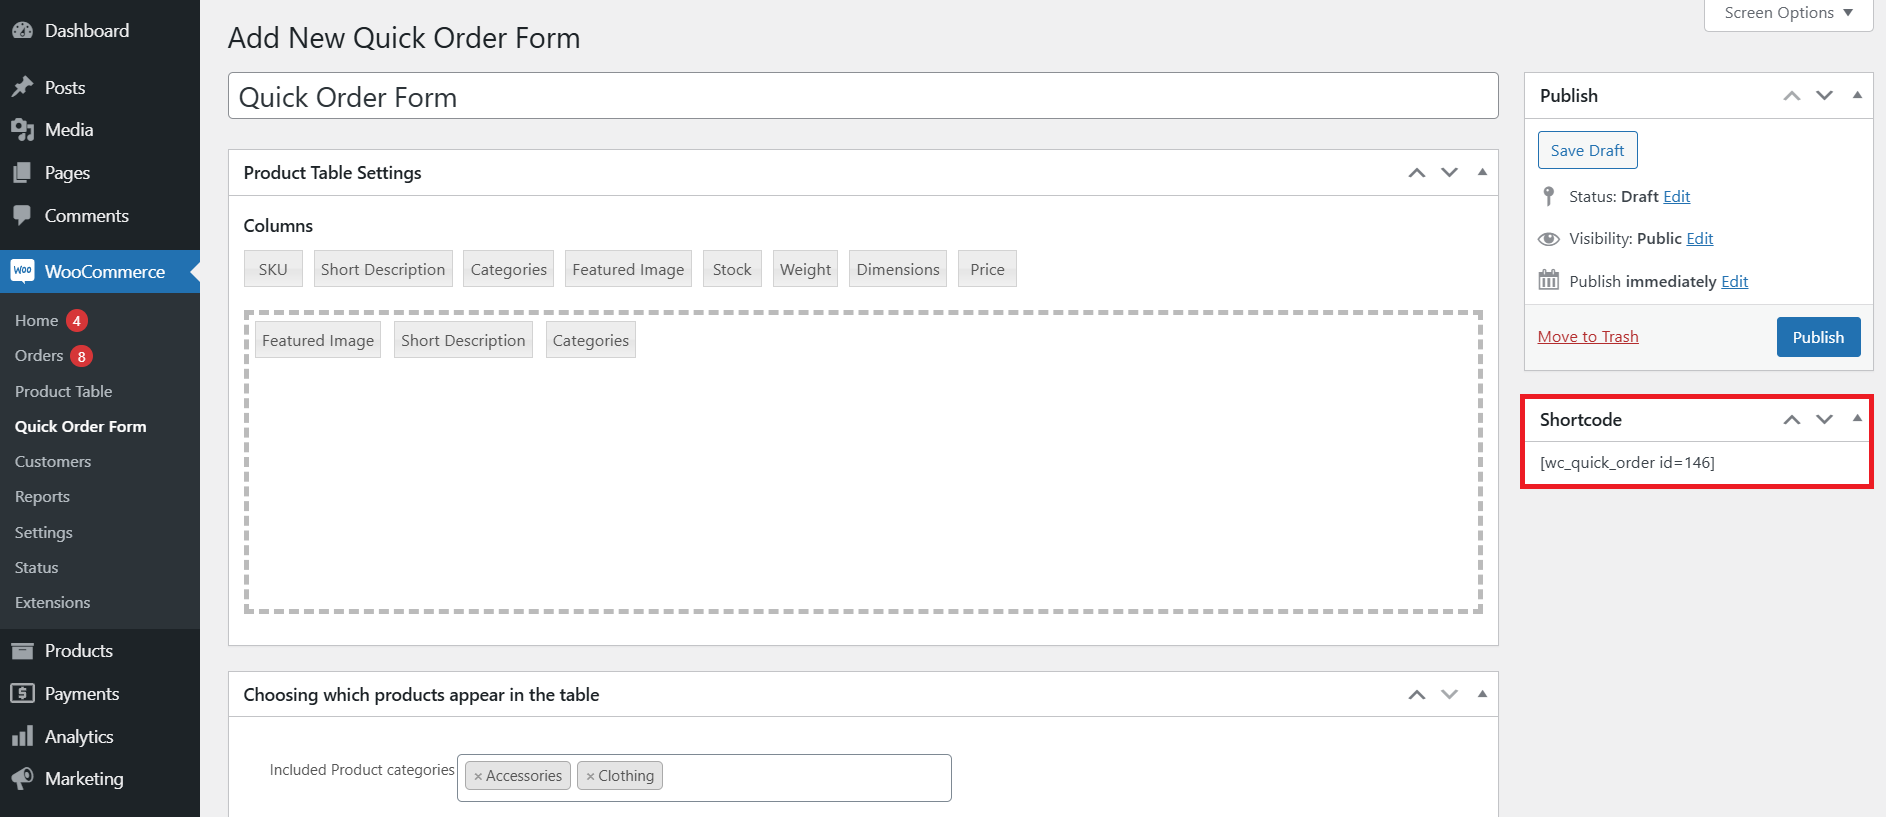The height and width of the screenshot is (817, 1886).
Task: Click the Media icon in sidebar
Action: (x=22, y=130)
